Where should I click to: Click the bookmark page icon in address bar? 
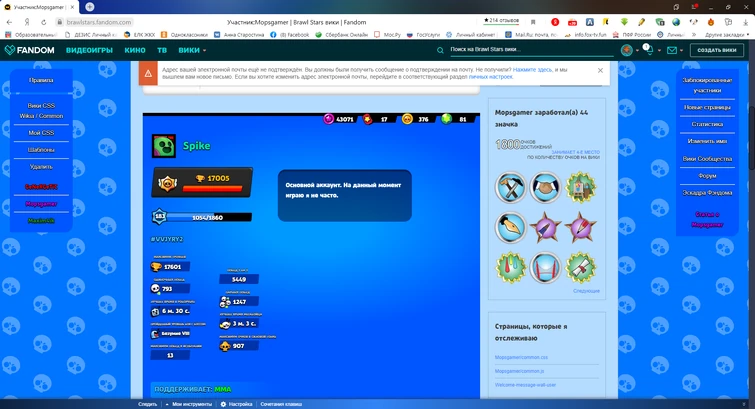point(533,22)
